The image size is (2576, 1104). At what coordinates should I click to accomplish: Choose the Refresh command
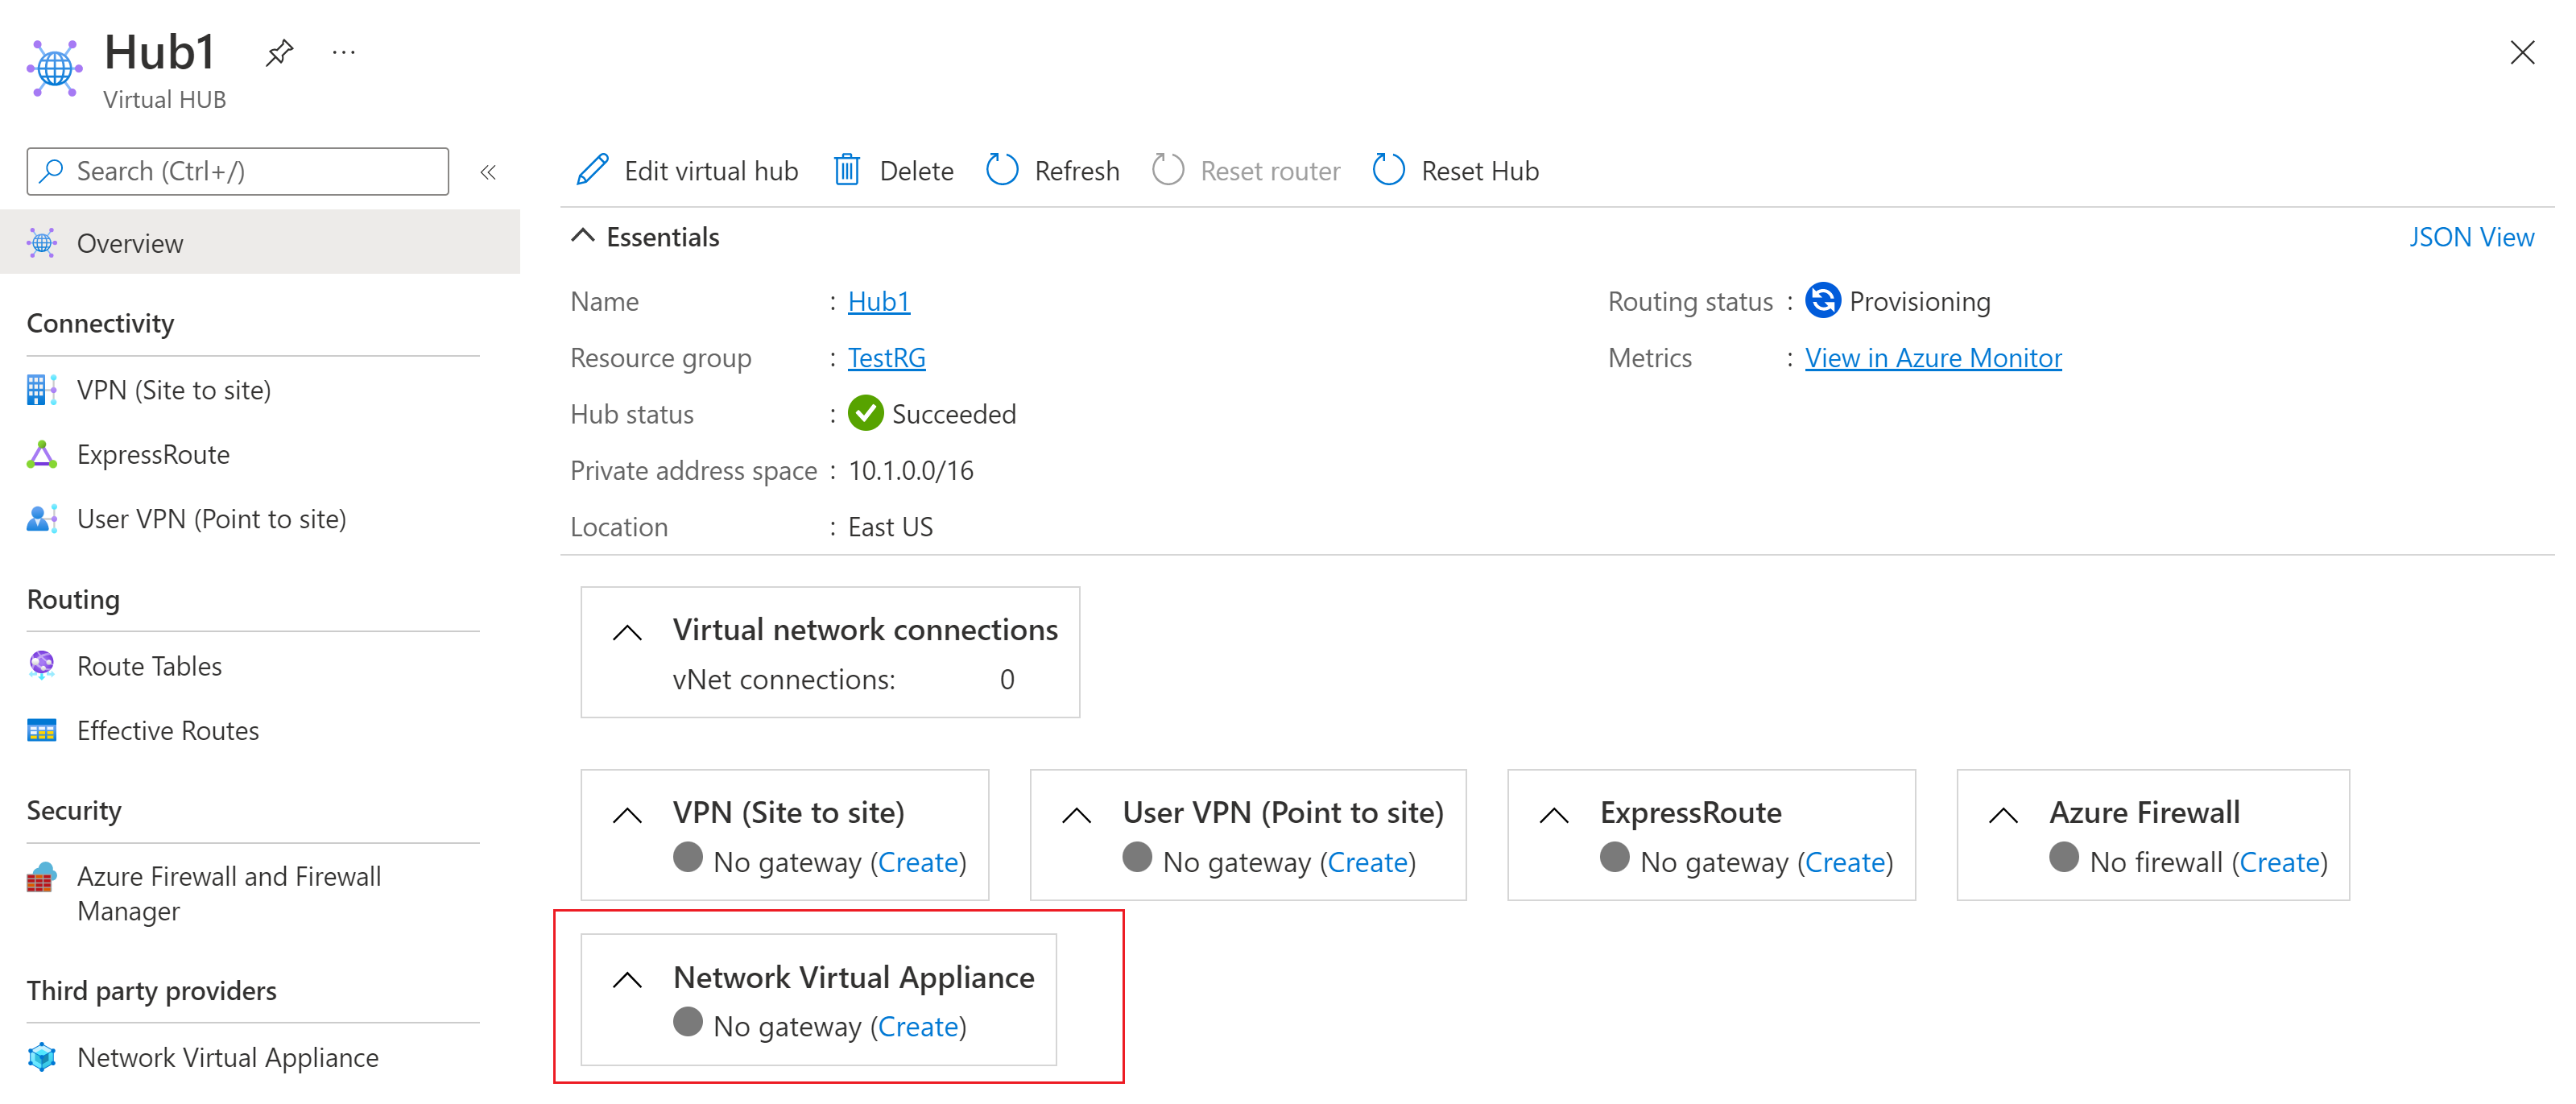click(x=1053, y=171)
